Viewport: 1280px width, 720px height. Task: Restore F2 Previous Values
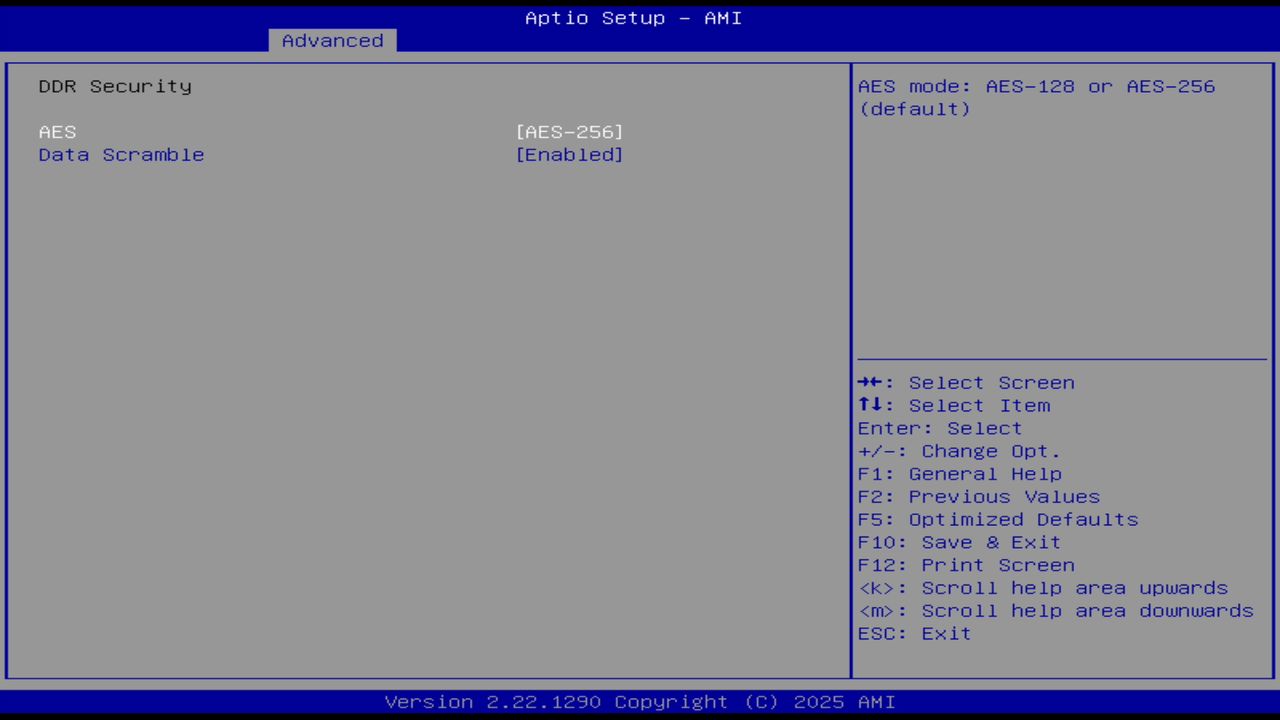coord(978,496)
